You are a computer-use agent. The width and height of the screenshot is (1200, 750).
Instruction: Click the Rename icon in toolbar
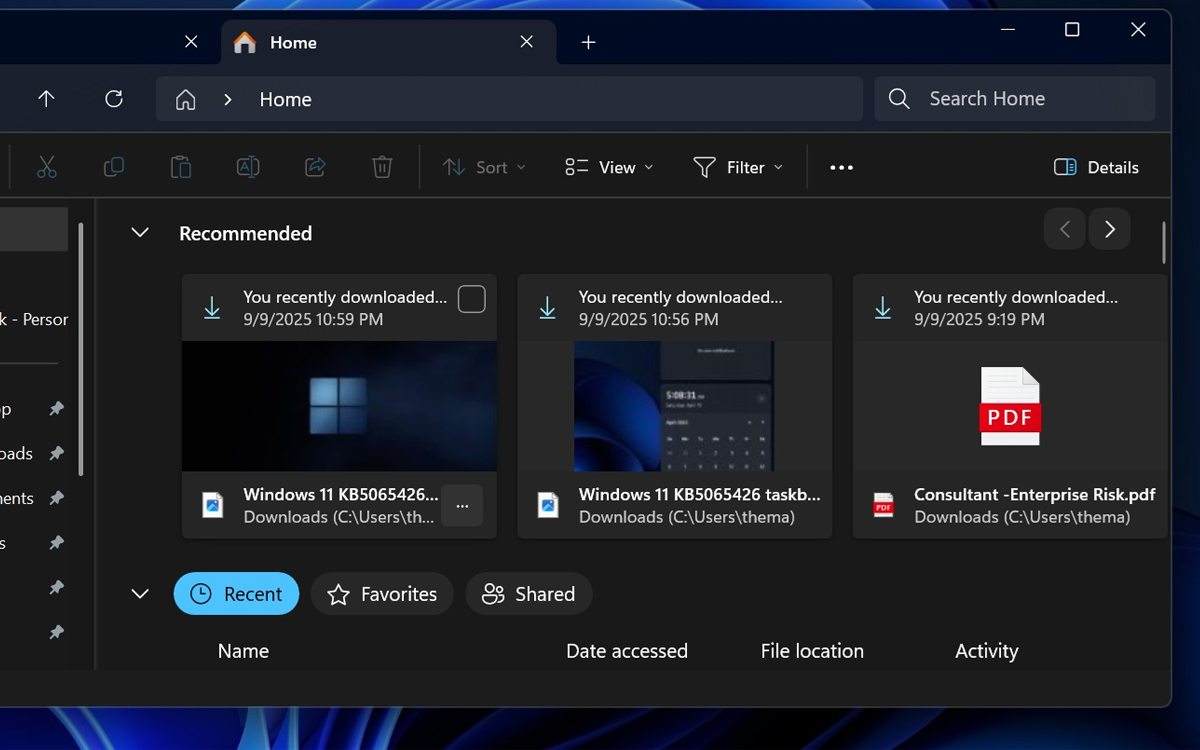[x=248, y=167]
